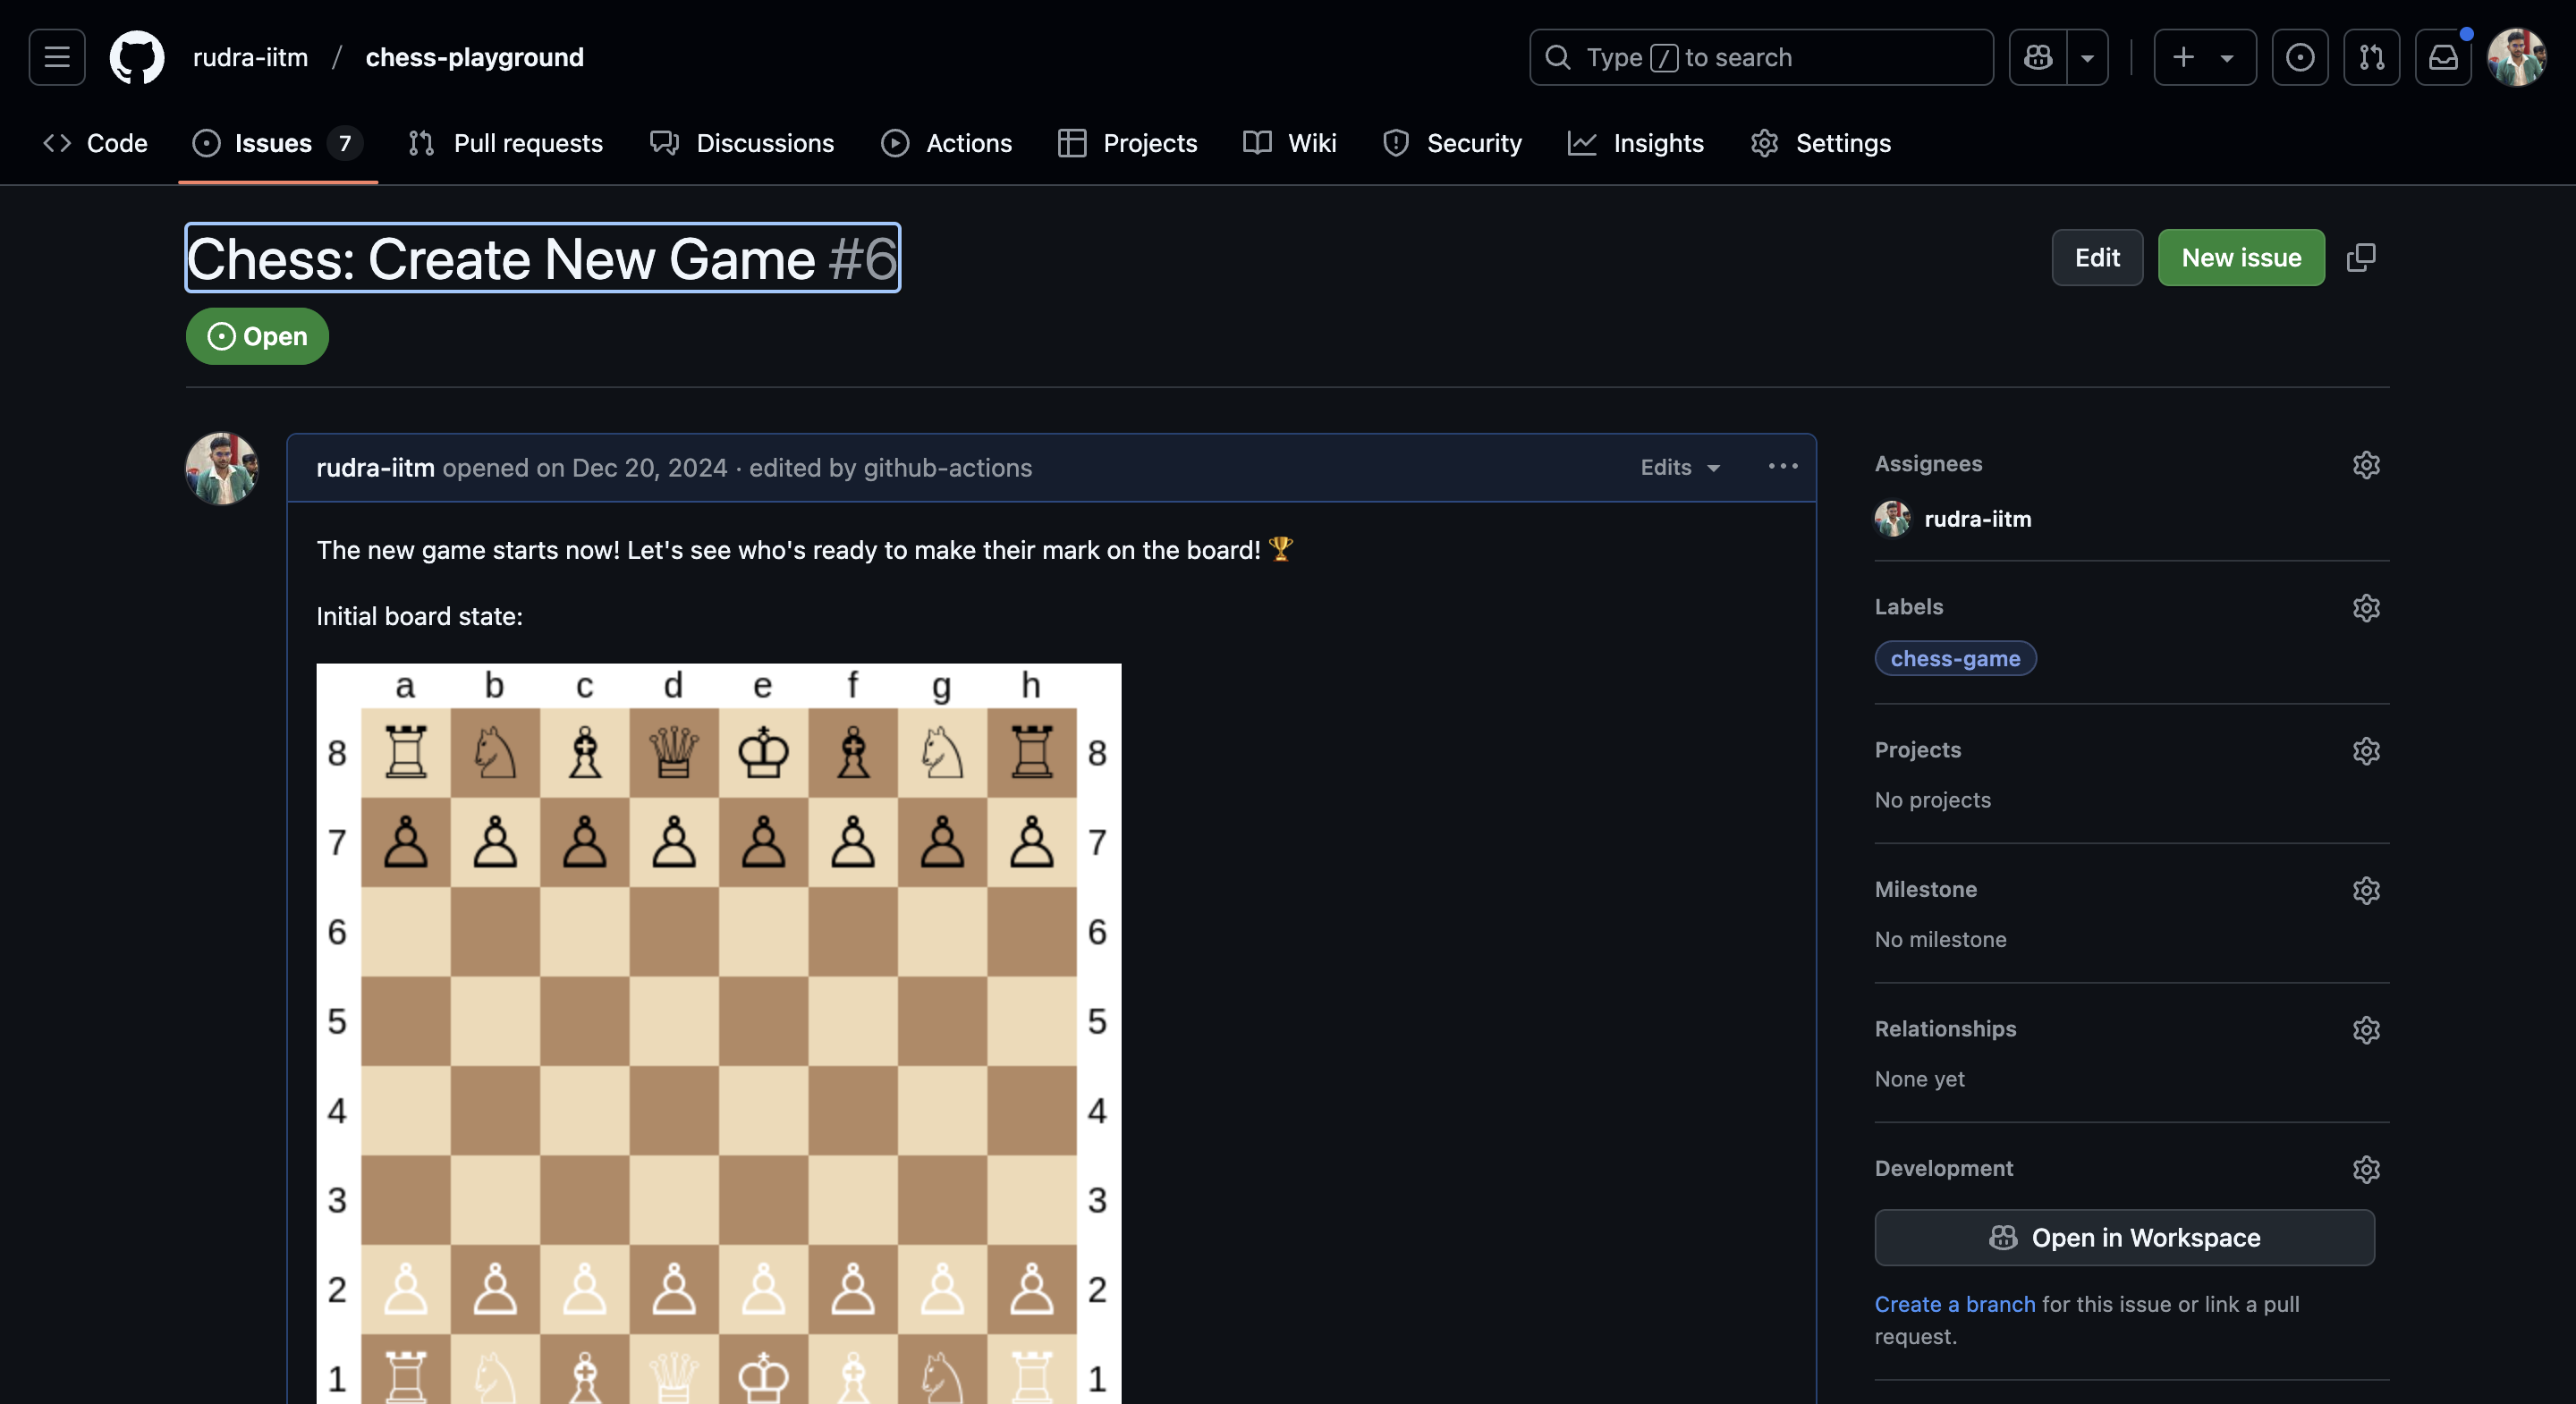Switch to the Actions tab
The image size is (2576, 1404).
click(x=946, y=143)
